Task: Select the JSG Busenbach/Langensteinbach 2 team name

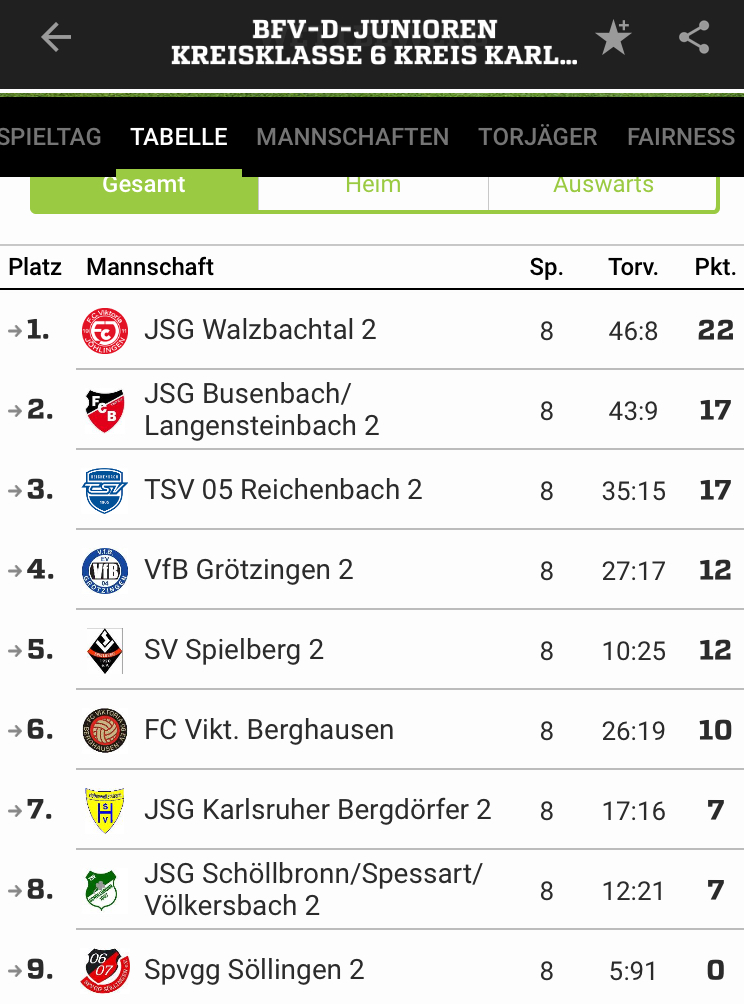Action: pos(261,410)
